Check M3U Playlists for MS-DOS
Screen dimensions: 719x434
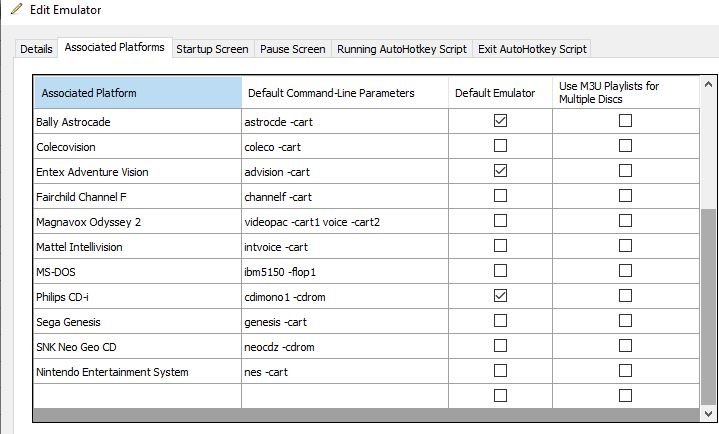pyautogui.click(x=625, y=271)
